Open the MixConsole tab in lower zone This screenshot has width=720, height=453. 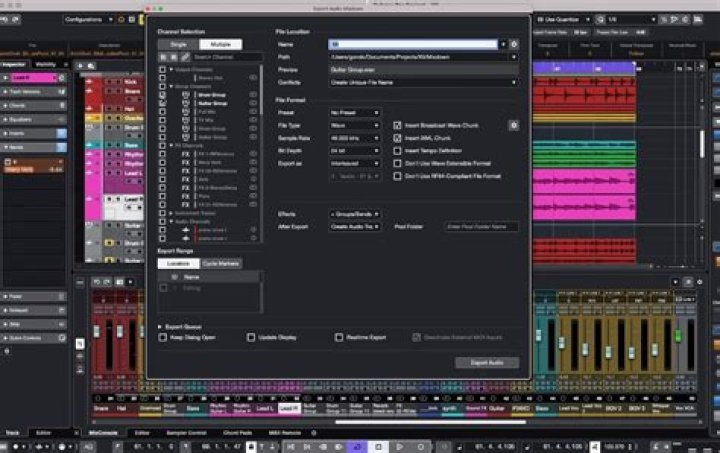103,433
